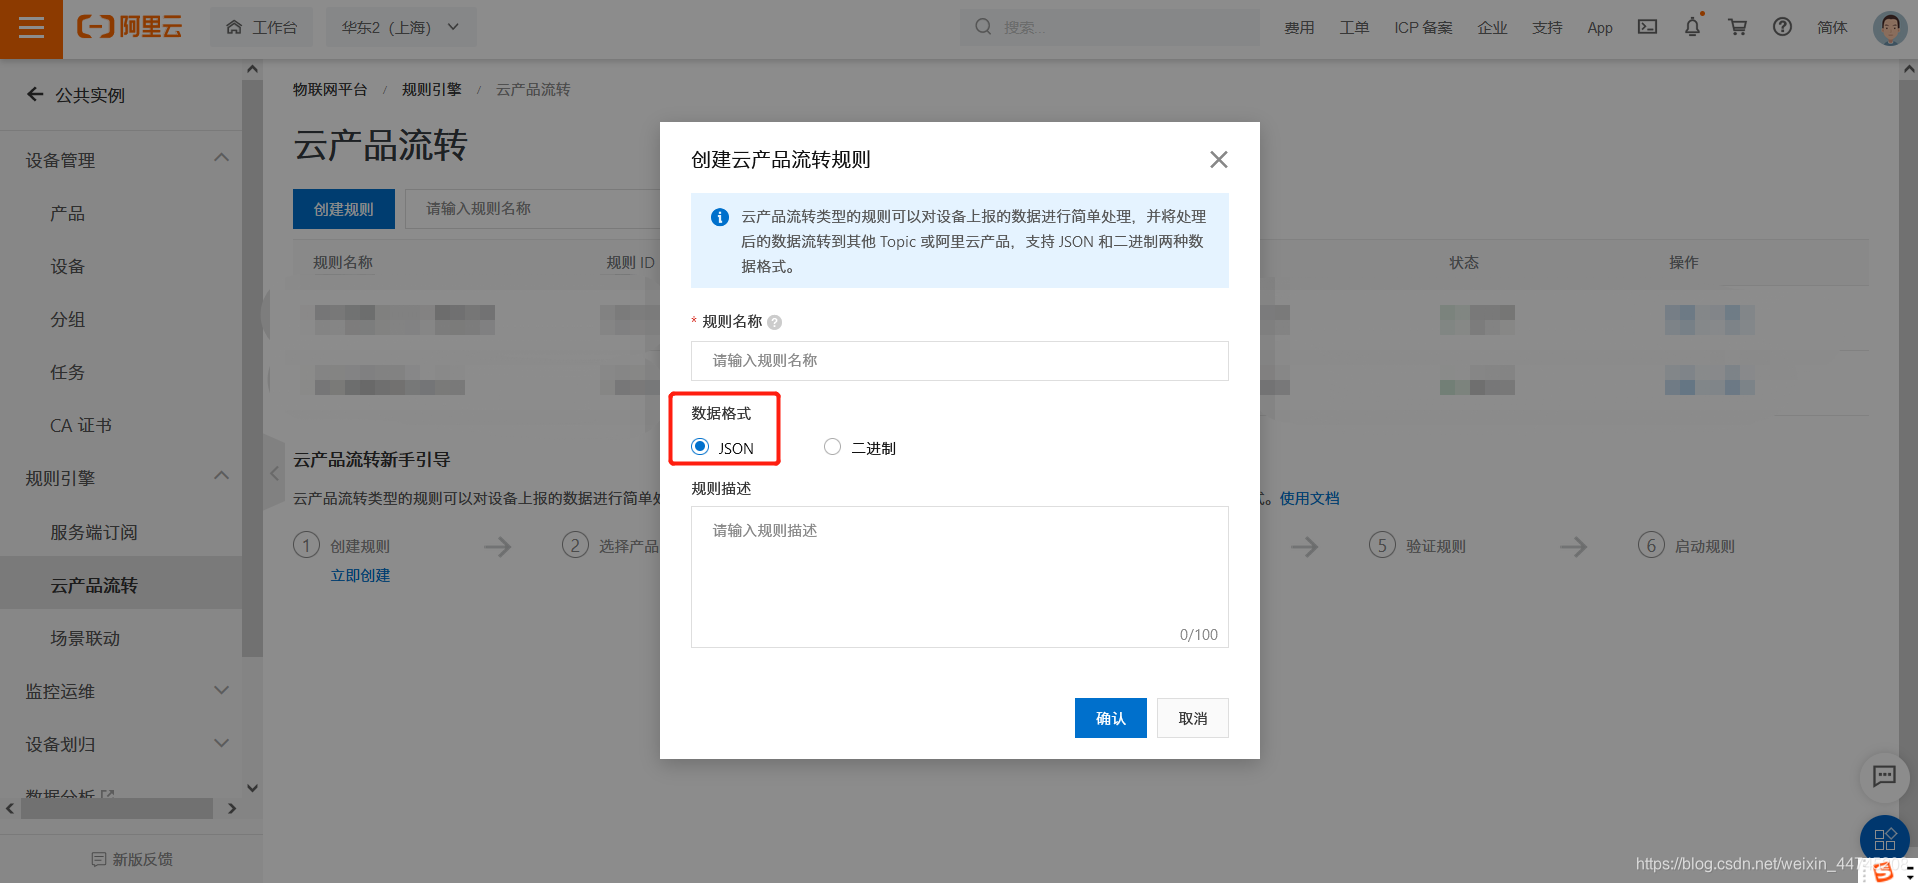Click the 物联网平台 breadcrumb
Image resolution: width=1918 pixels, height=883 pixels.
(x=330, y=89)
